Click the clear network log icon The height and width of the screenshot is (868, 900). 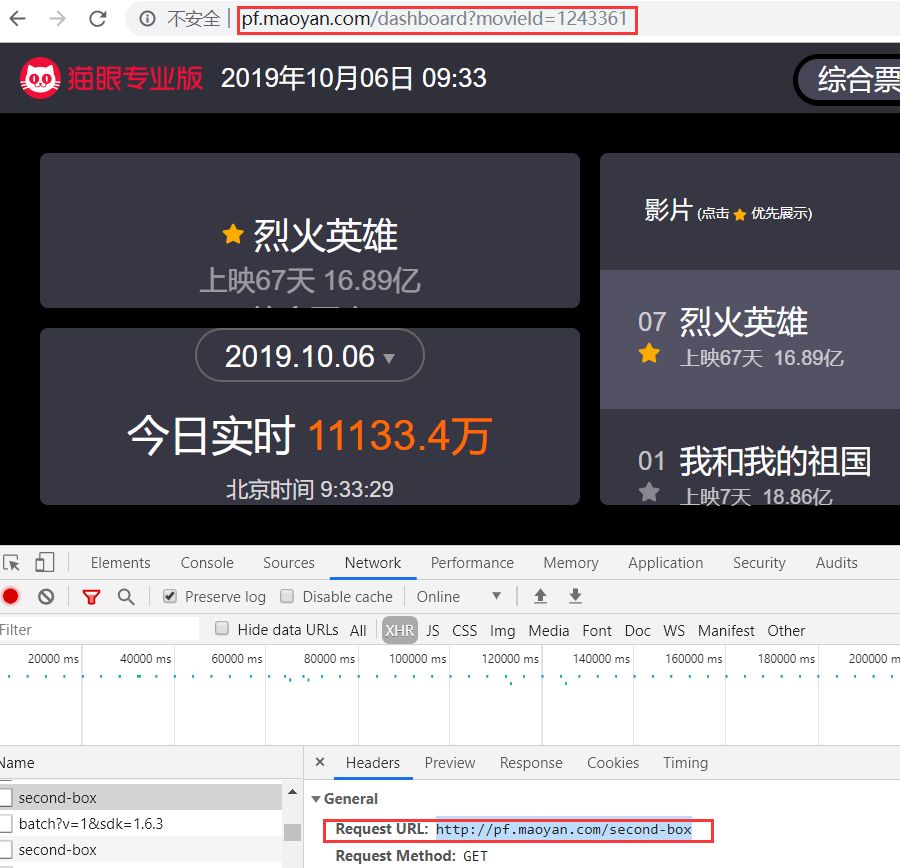coord(46,596)
